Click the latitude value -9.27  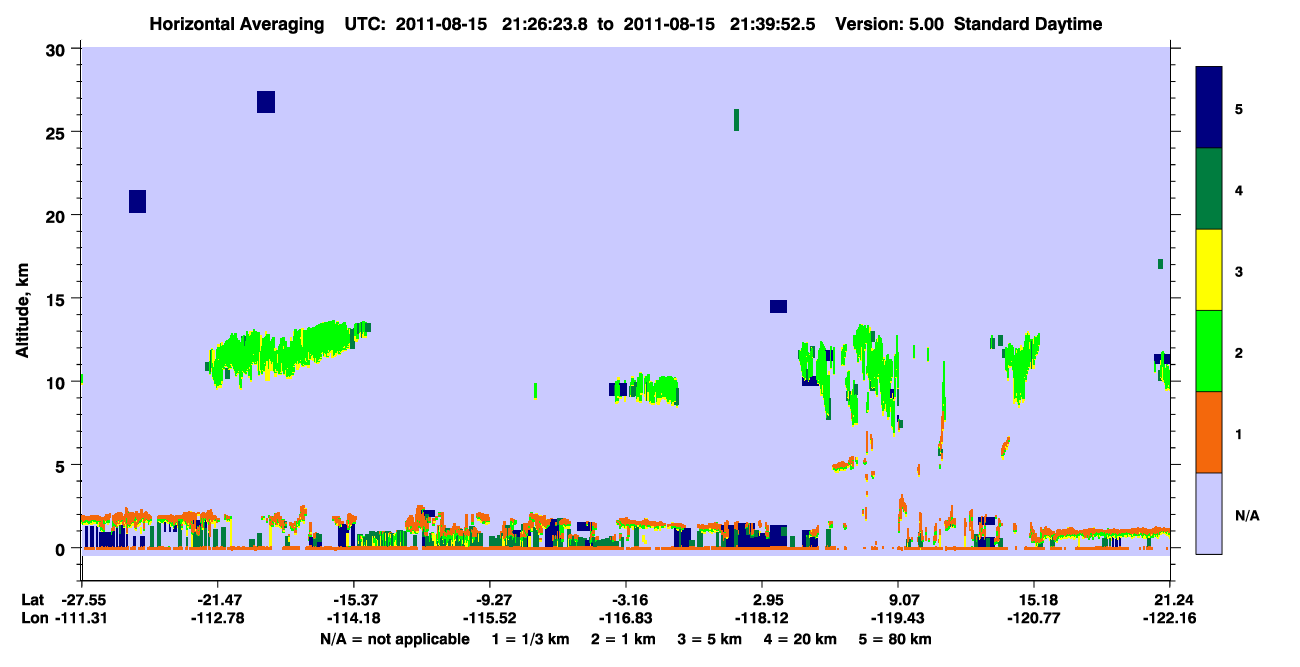pyautogui.click(x=490, y=600)
